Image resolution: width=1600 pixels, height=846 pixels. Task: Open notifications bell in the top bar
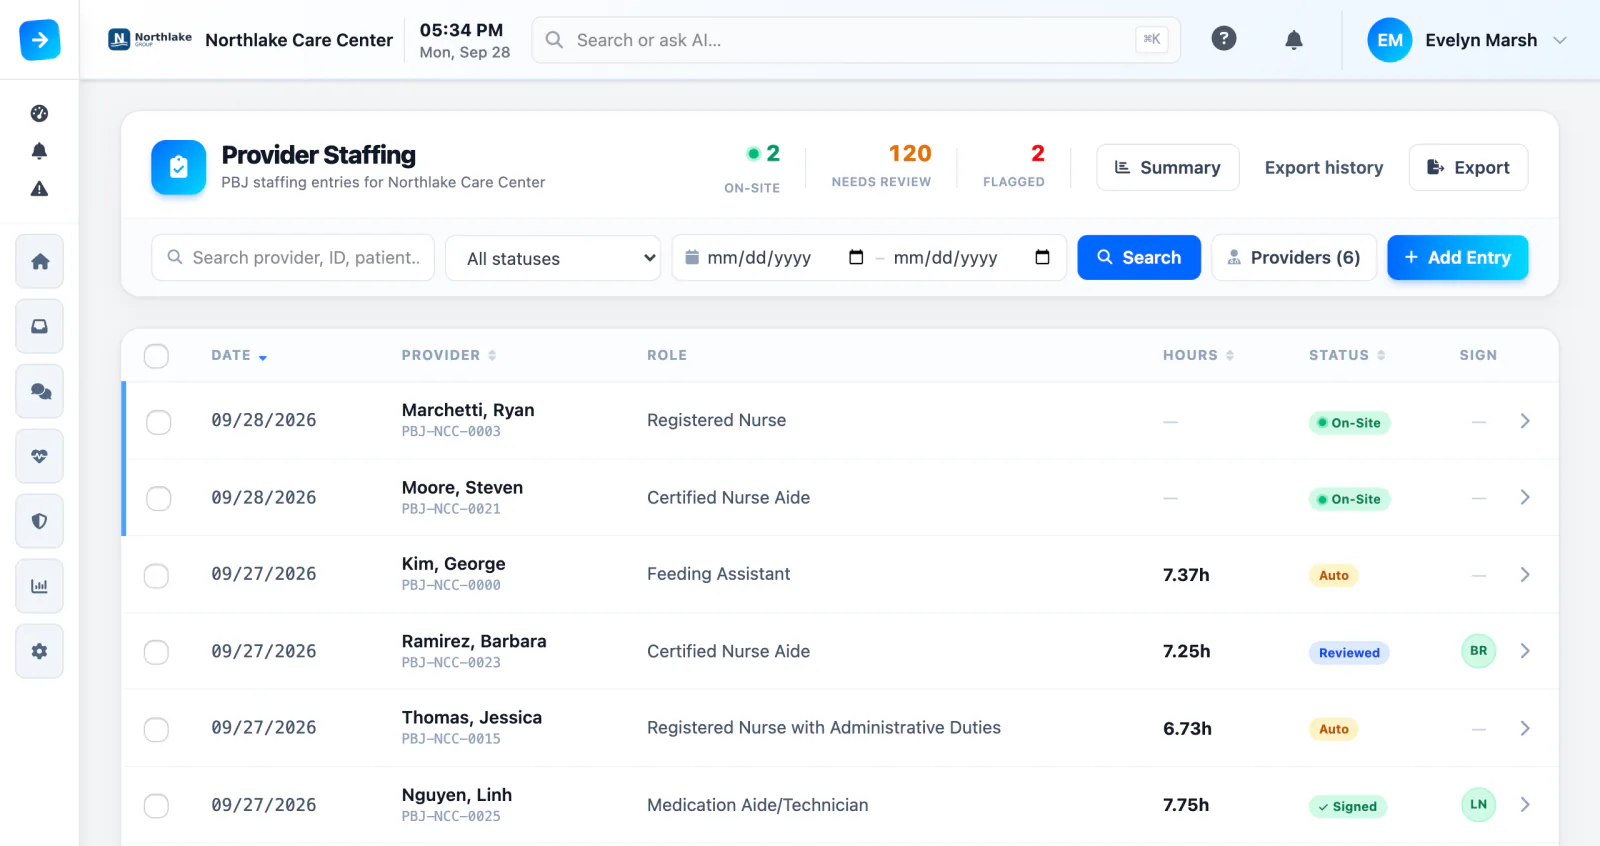(1294, 40)
